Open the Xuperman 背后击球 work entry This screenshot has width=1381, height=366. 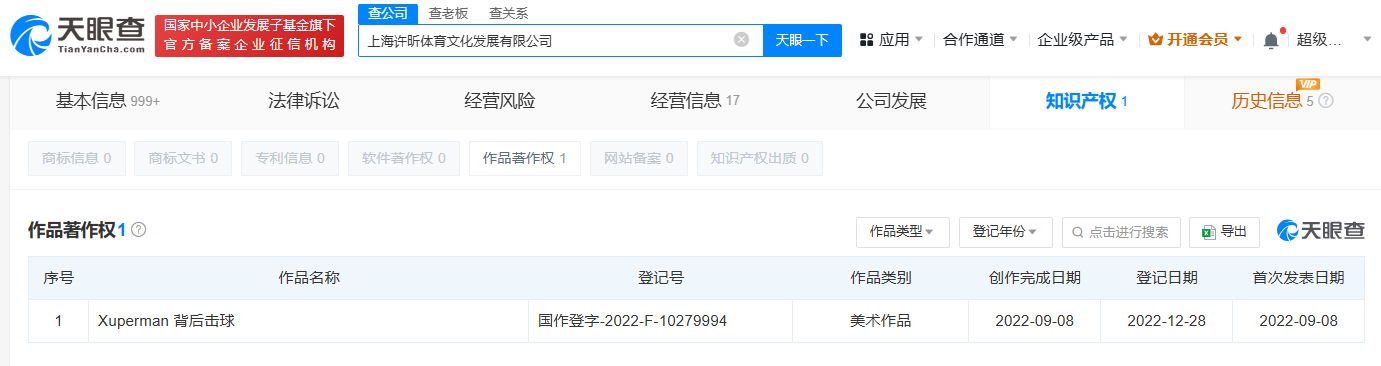166,321
